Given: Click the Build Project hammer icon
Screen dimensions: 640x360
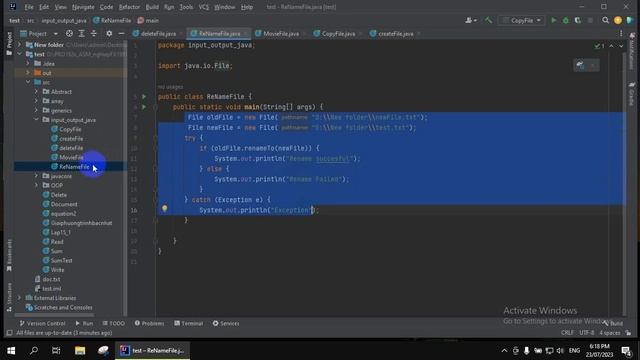Looking at the screenshot, I should click(x=488, y=20).
